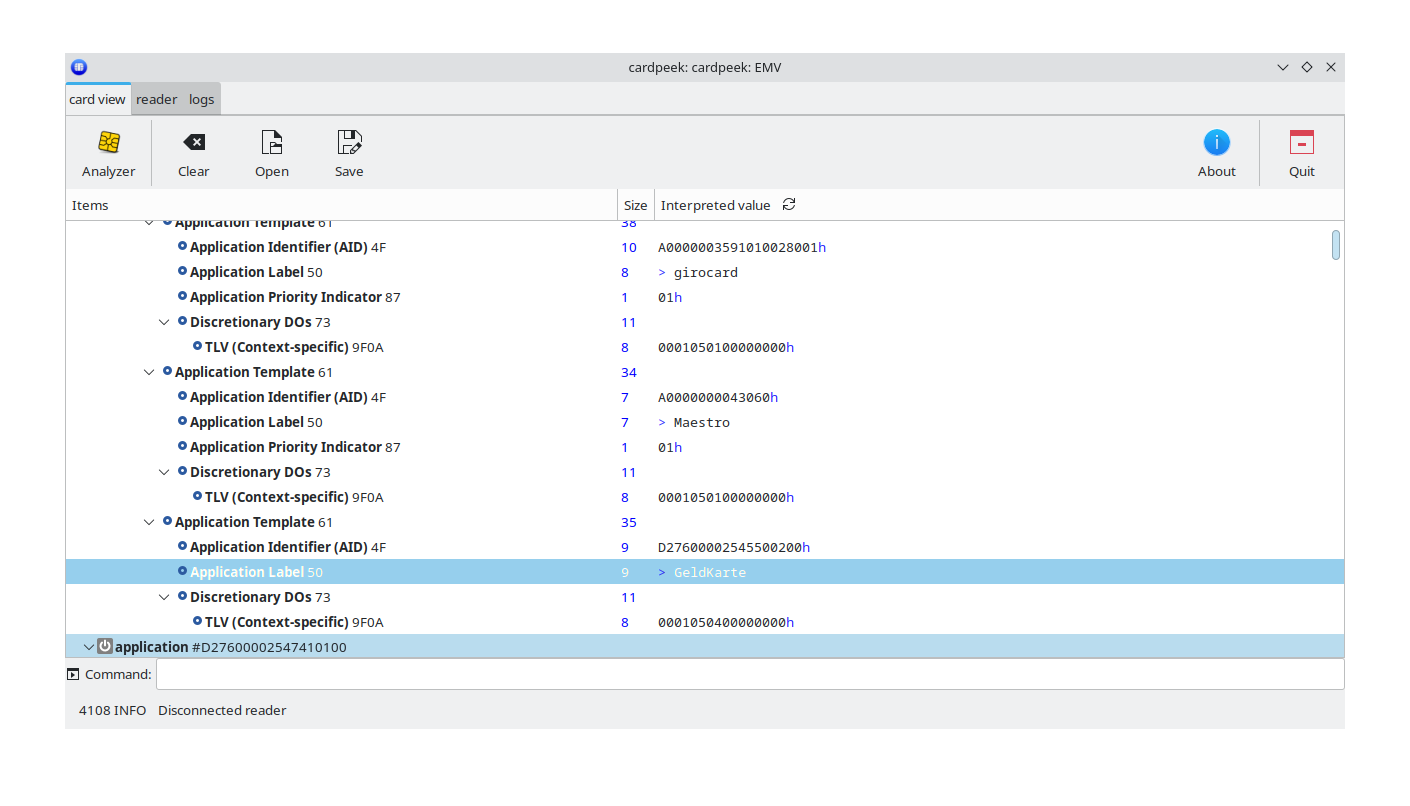
Task: Switch to the logs tab
Action: click(x=201, y=99)
